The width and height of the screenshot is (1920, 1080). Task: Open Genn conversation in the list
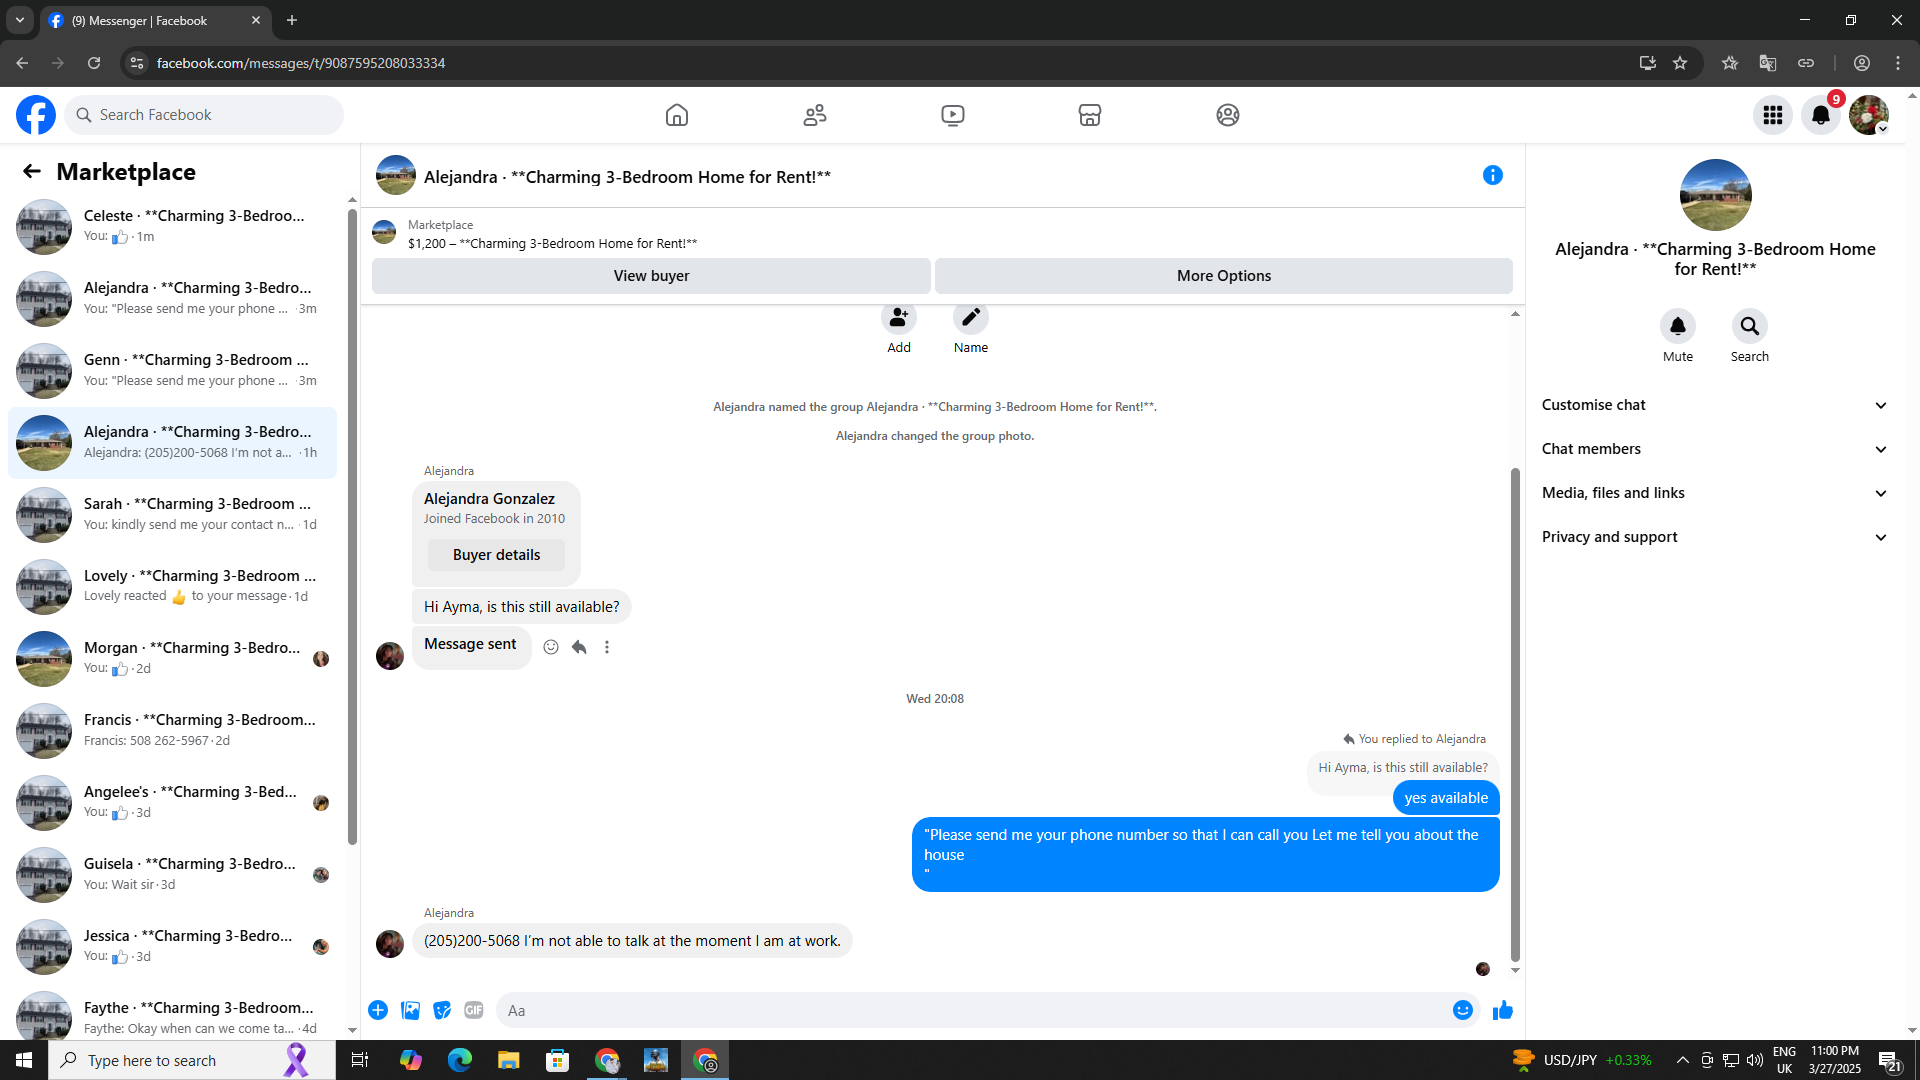coord(173,371)
